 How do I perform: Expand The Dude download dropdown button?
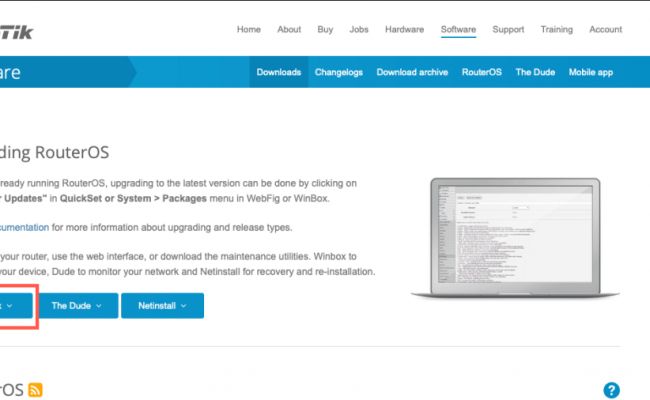coord(78,306)
